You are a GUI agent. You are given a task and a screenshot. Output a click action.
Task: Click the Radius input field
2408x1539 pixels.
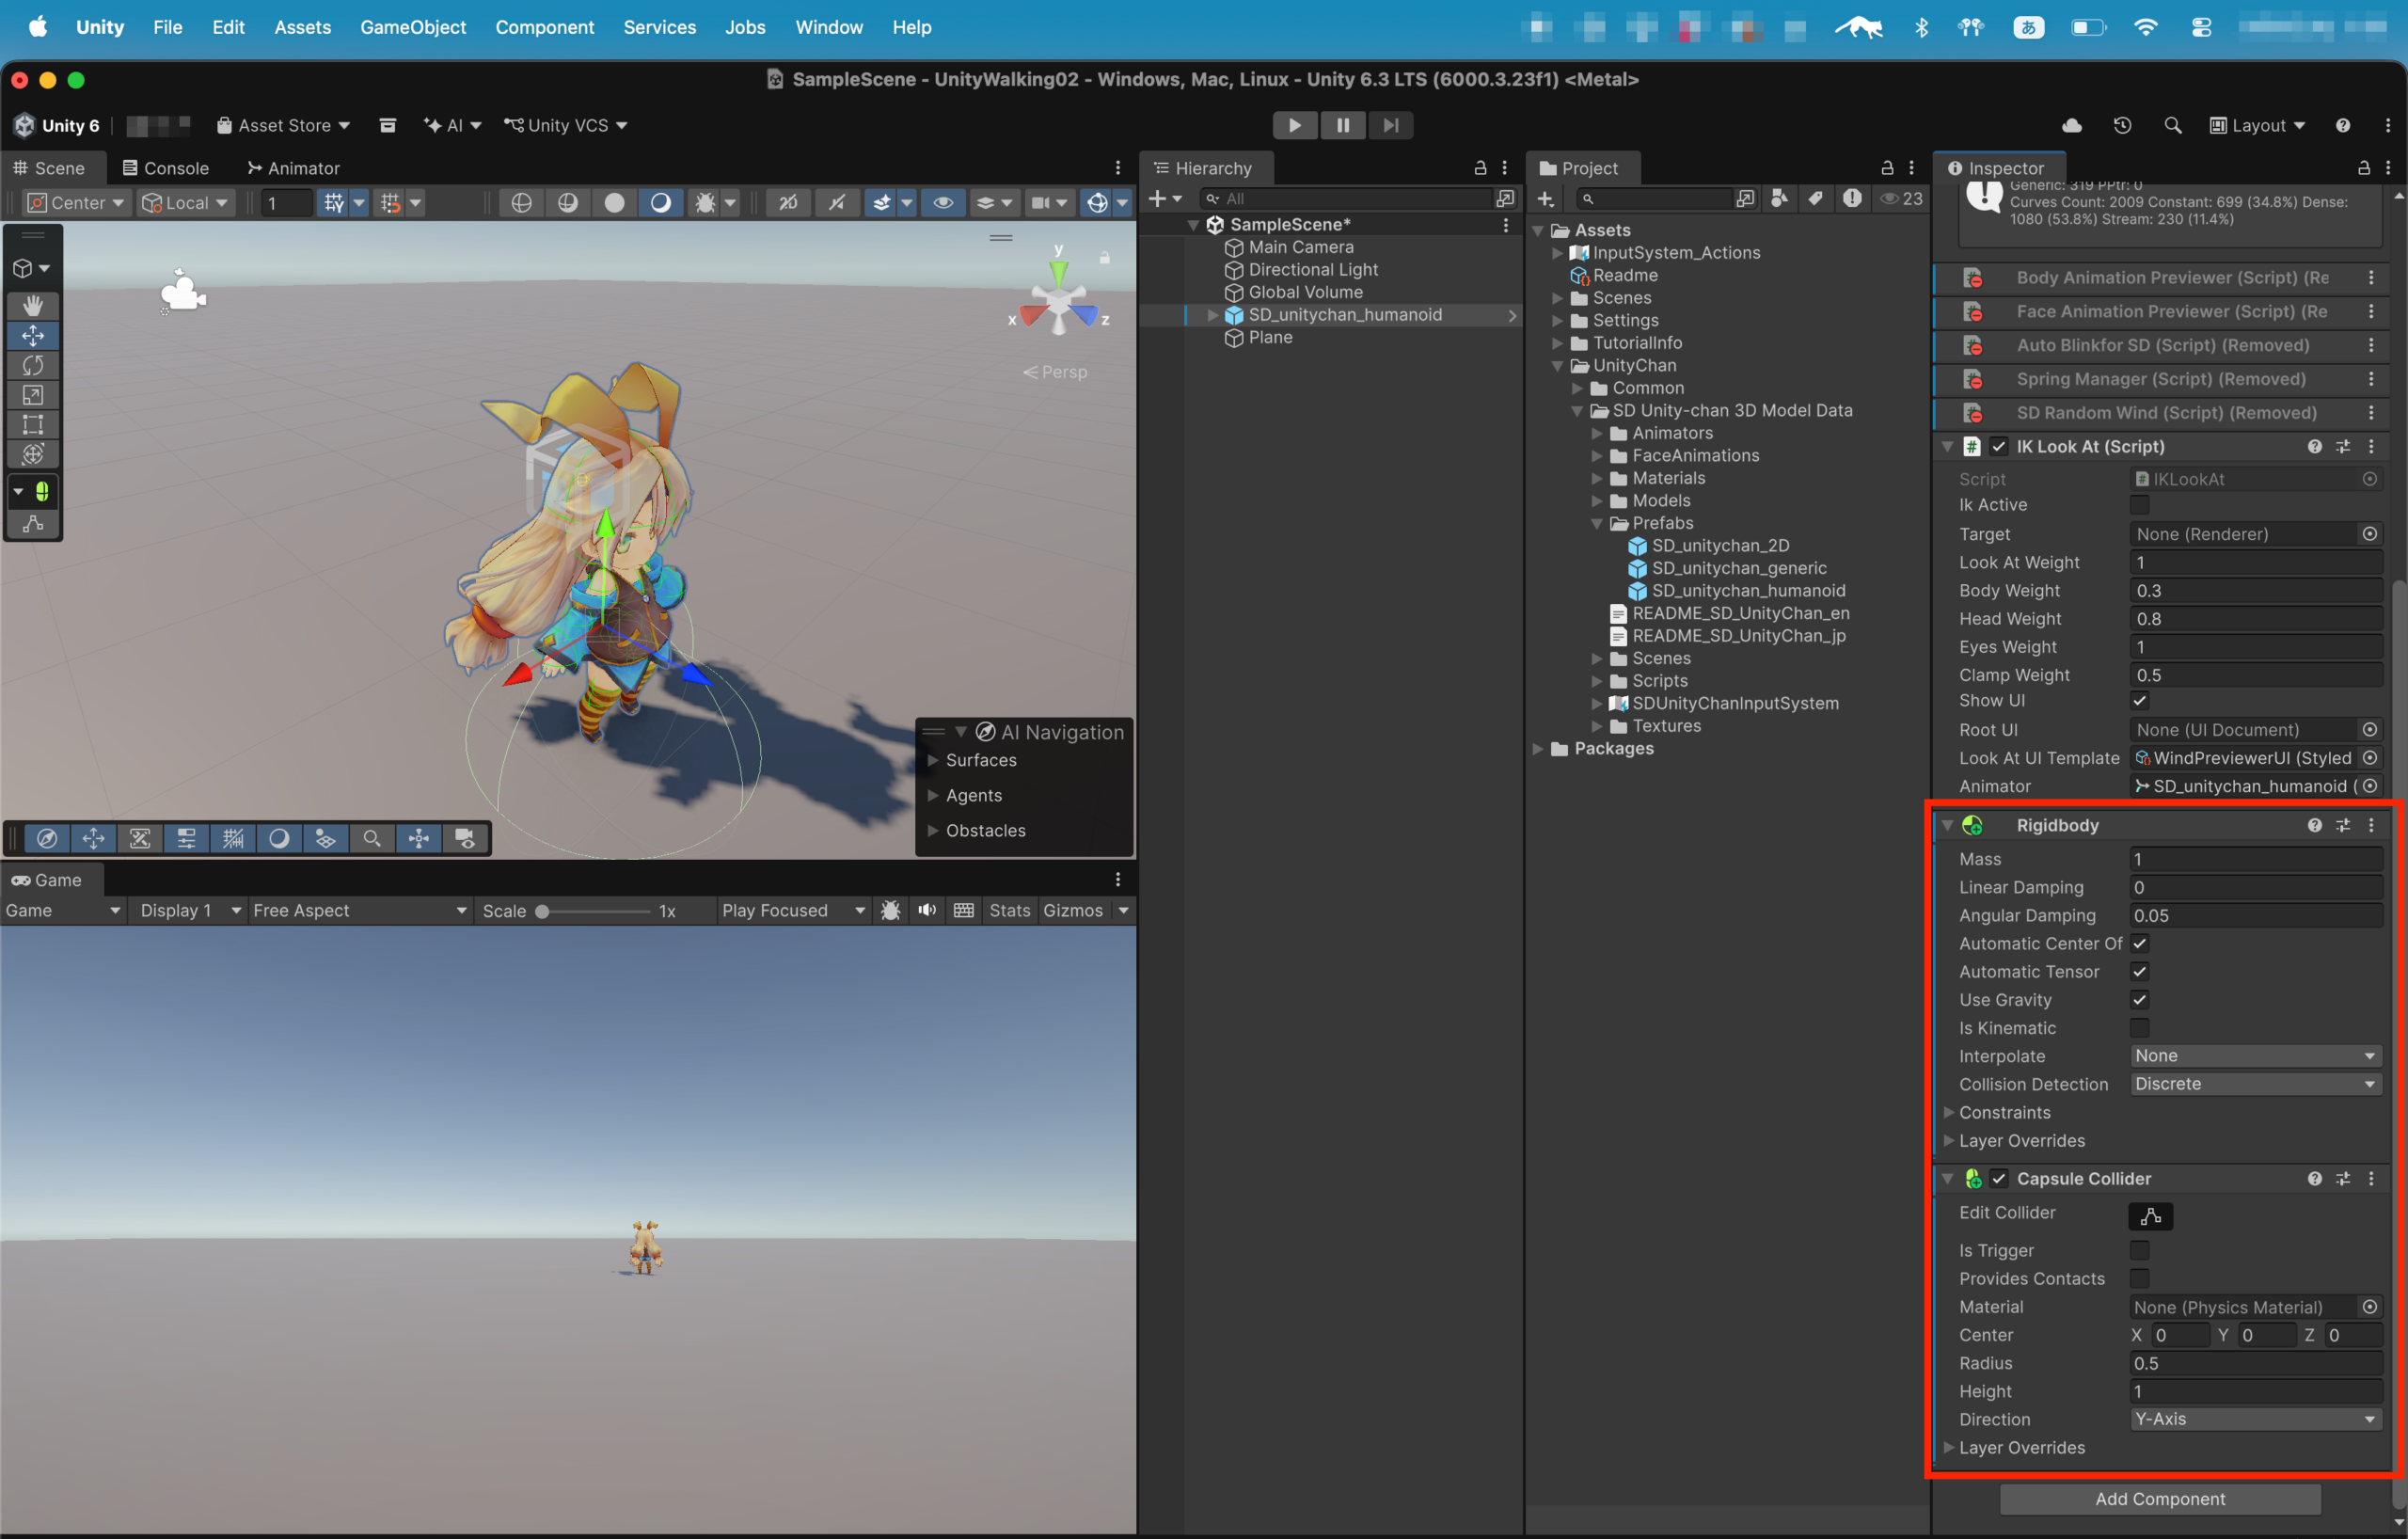(x=2255, y=1363)
